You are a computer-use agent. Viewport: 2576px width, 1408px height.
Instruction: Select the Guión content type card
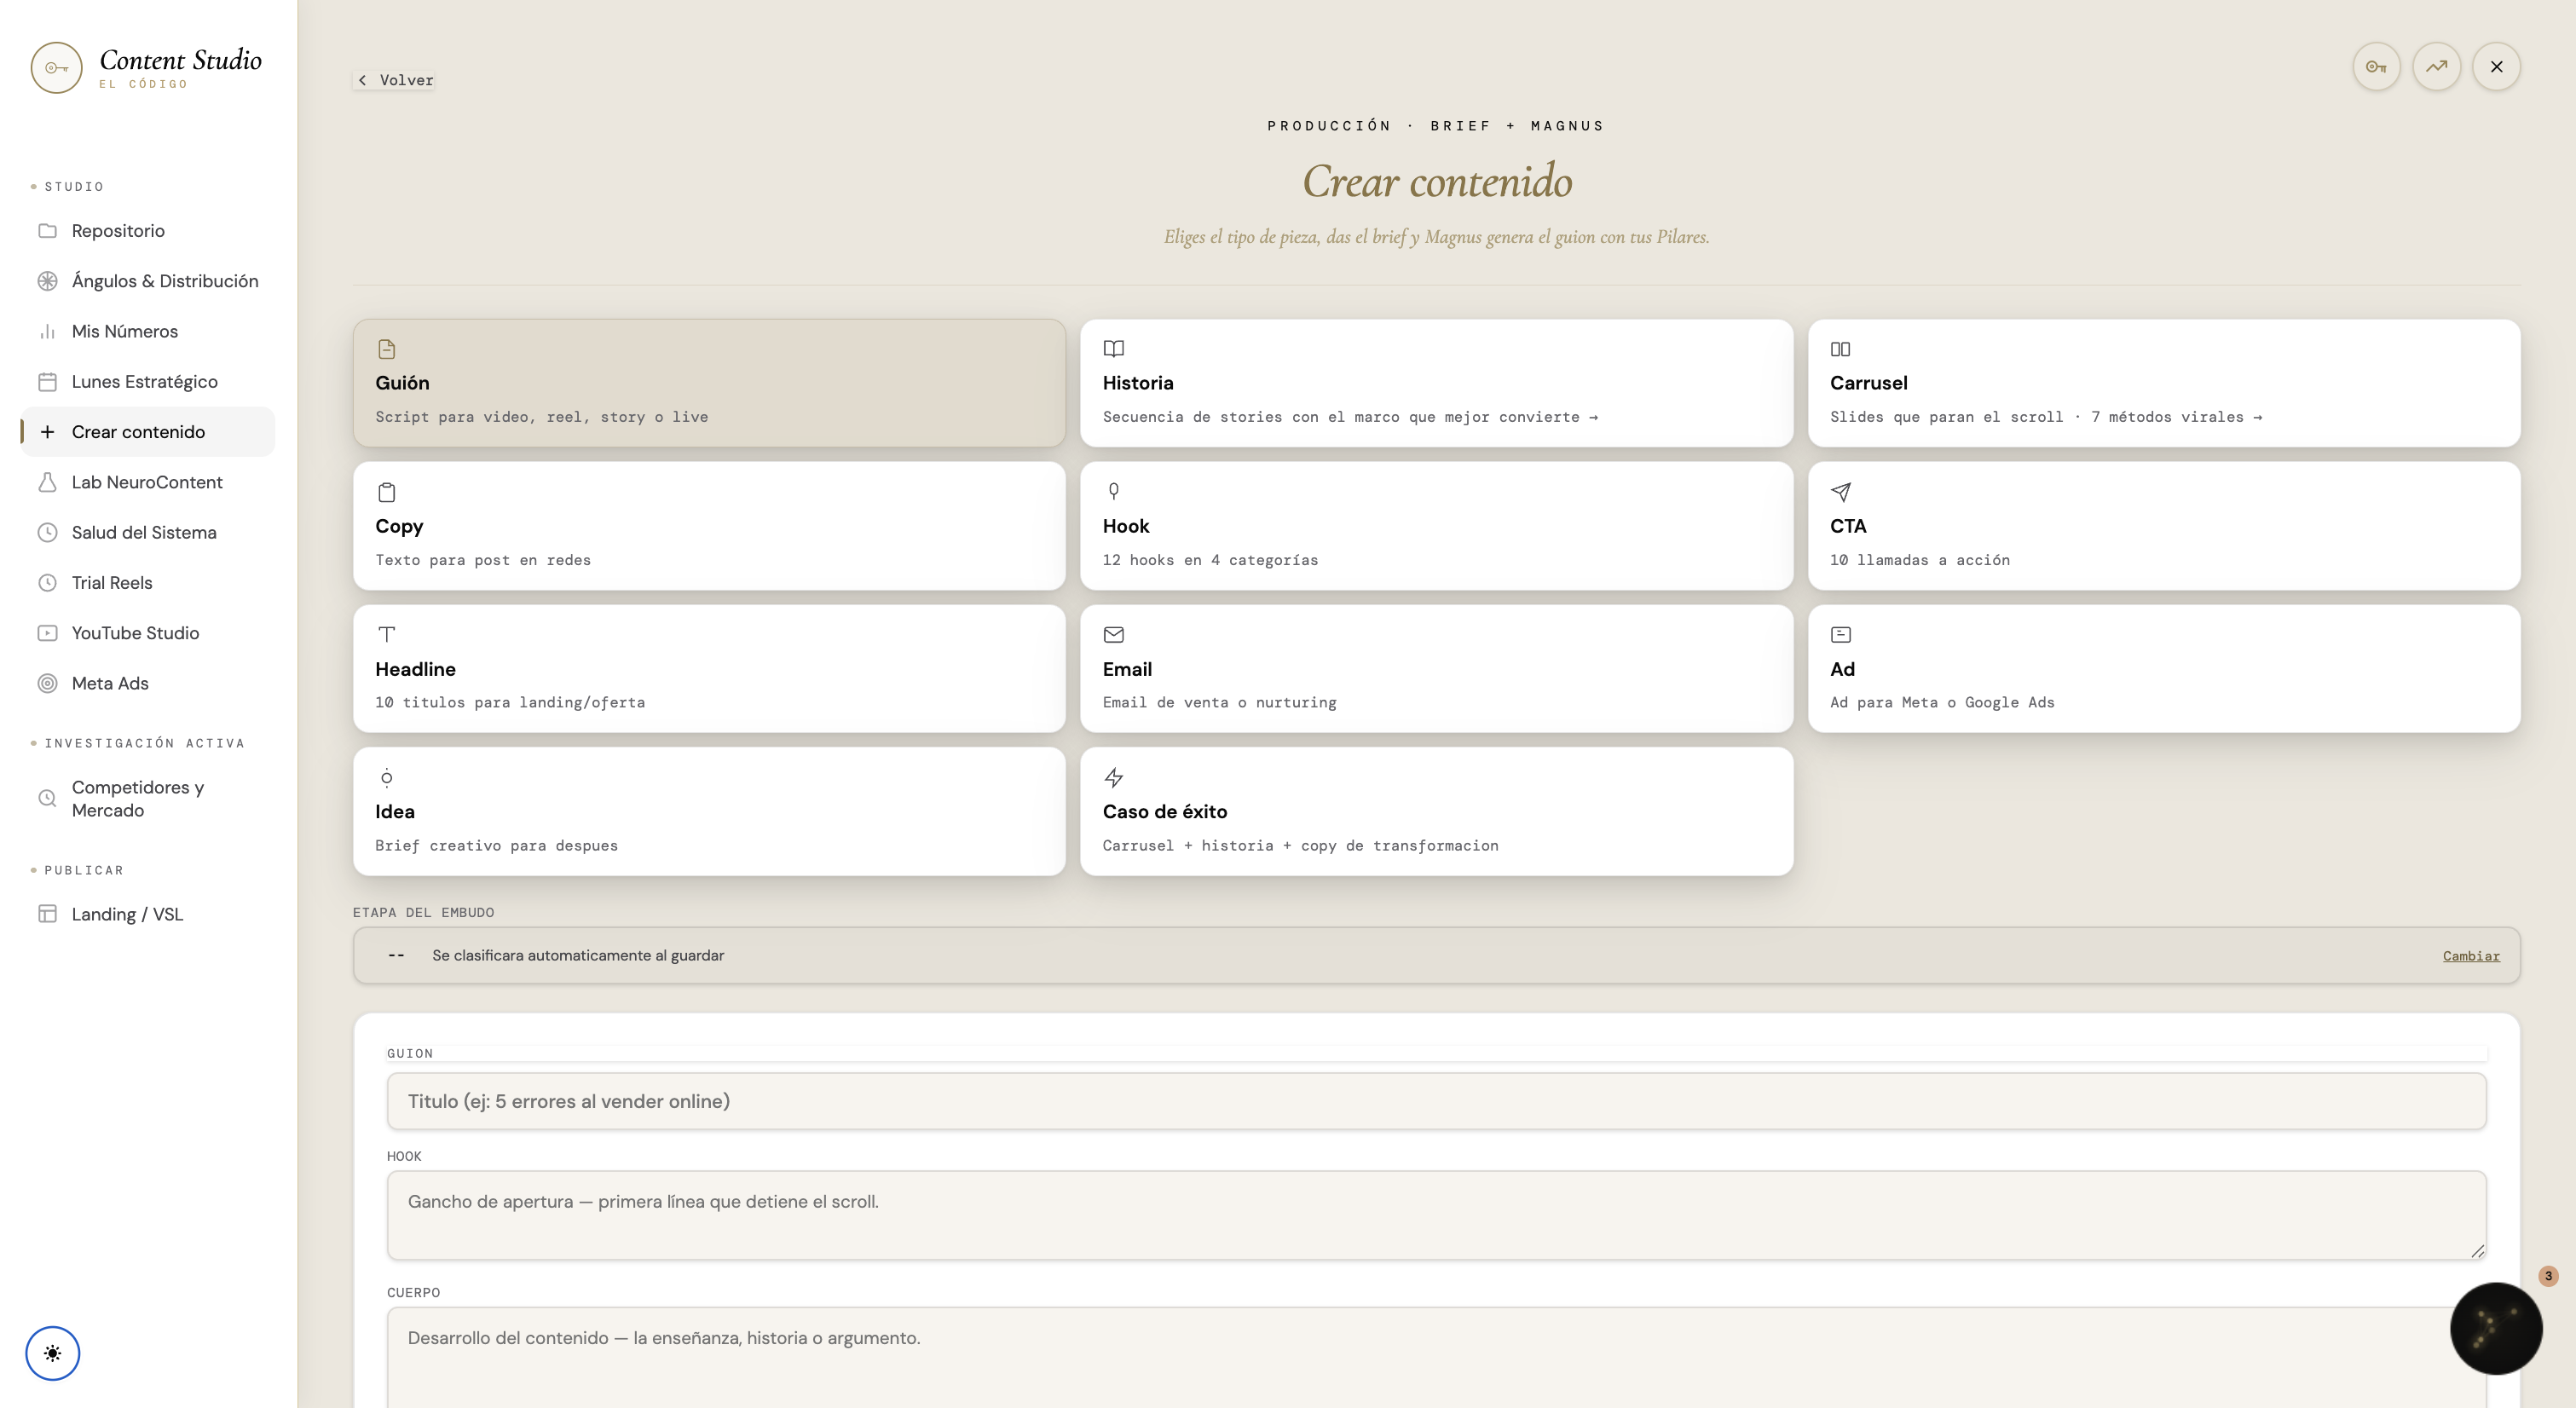[x=709, y=383]
